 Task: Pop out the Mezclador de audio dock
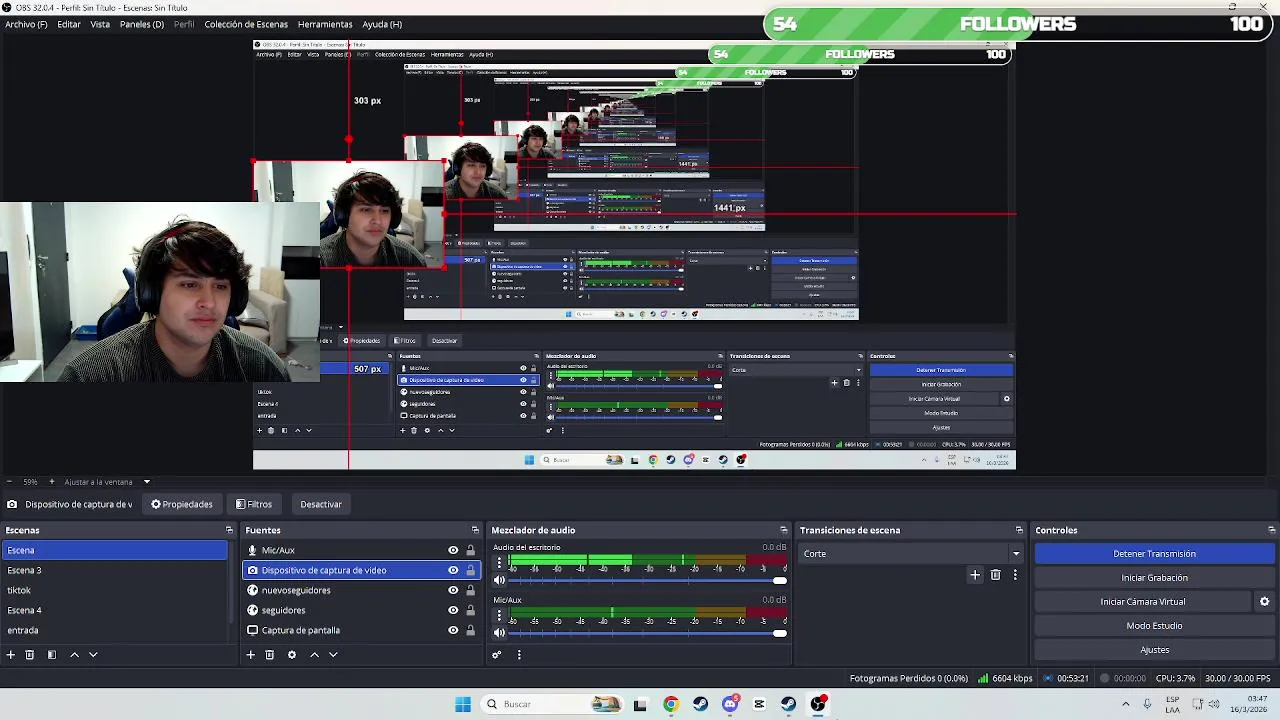pos(784,530)
